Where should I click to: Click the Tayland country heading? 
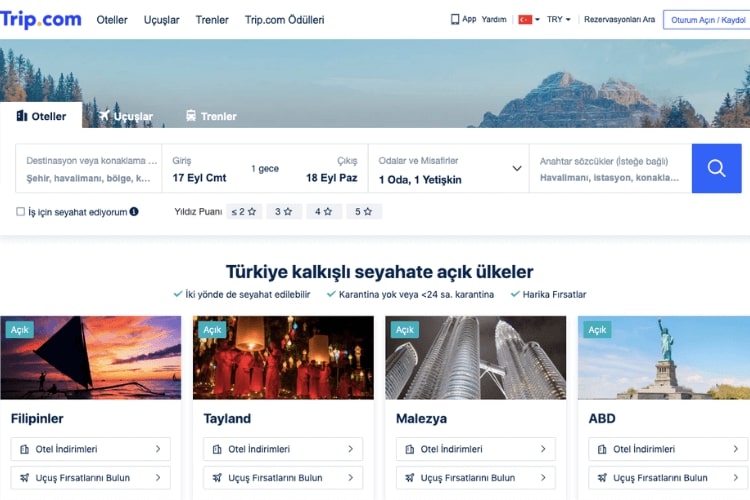(x=227, y=419)
